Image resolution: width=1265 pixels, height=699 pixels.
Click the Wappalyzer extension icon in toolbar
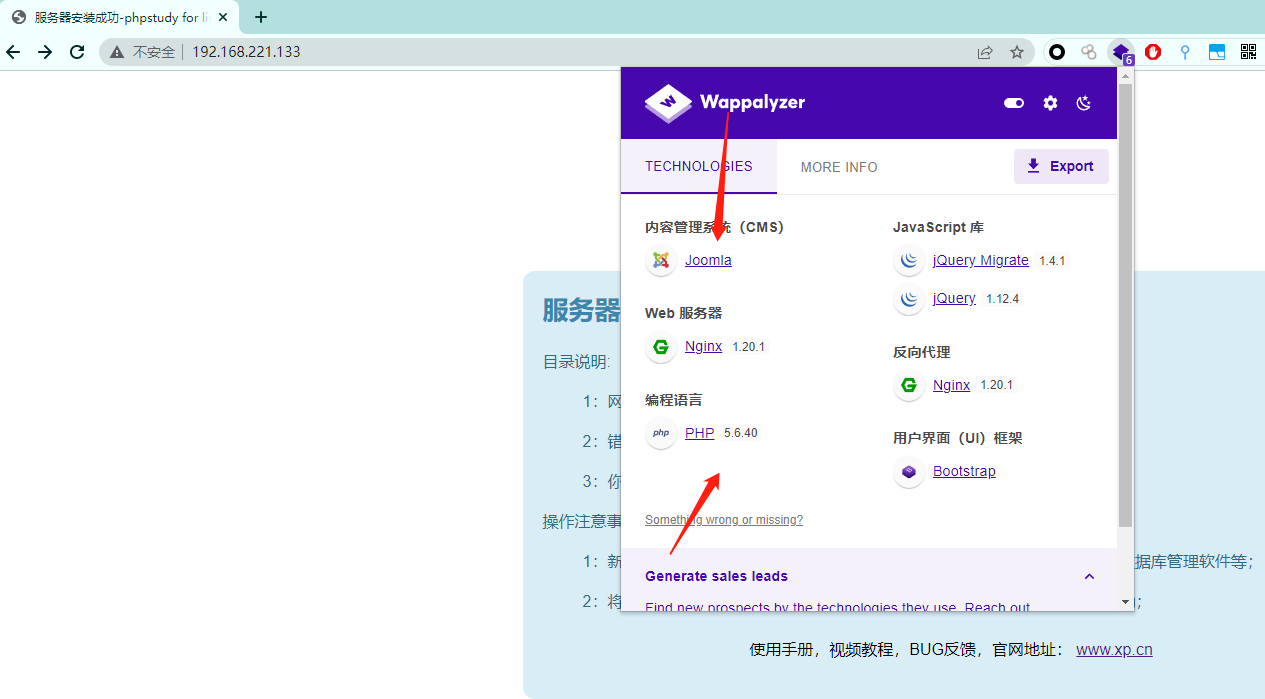click(1121, 52)
